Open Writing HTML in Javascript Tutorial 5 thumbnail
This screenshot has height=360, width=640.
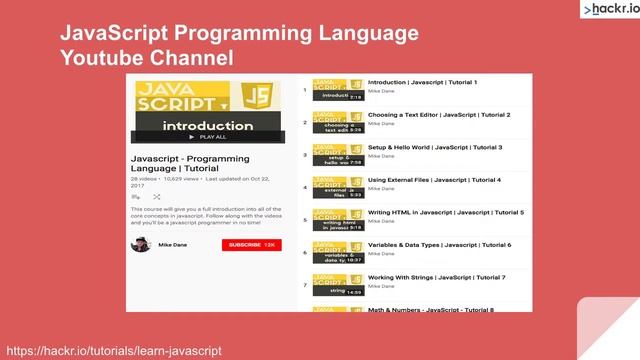338,220
